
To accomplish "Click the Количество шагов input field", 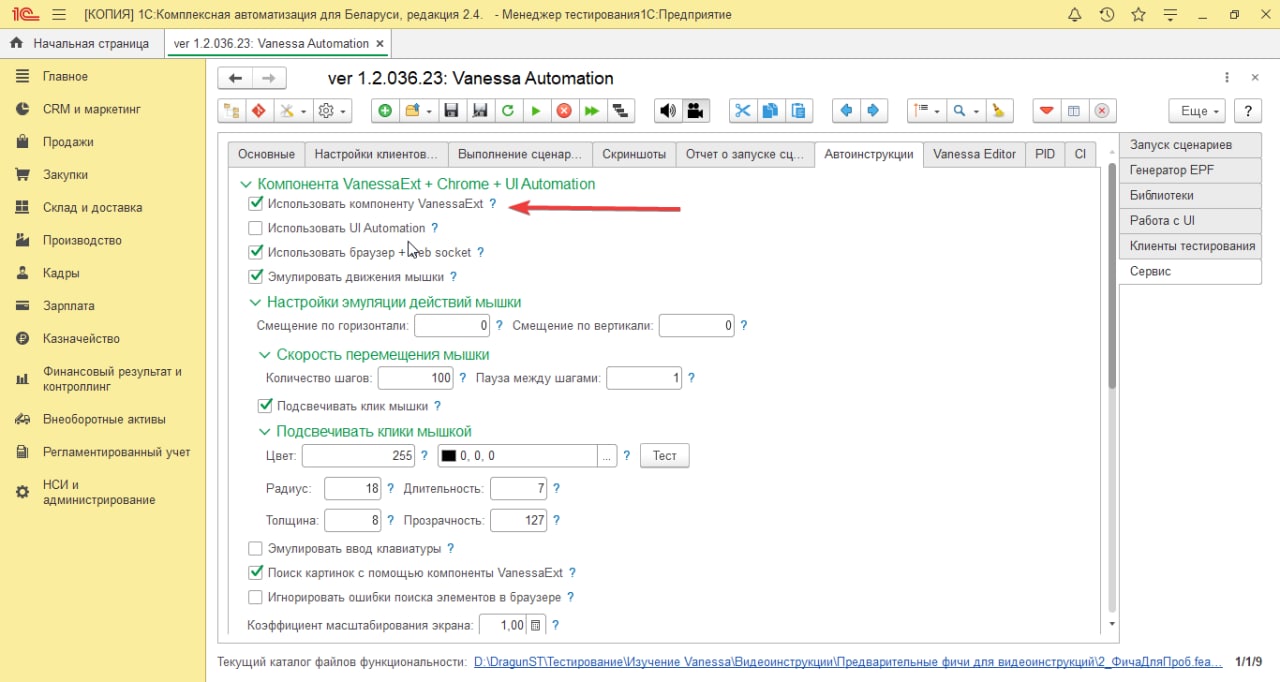I will [416, 378].
